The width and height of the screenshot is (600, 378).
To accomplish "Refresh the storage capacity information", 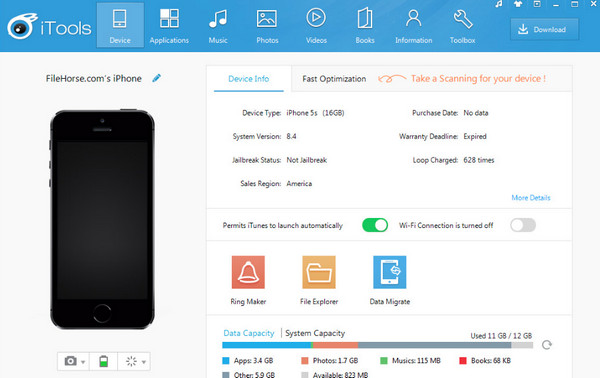I will pyautogui.click(x=546, y=345).
